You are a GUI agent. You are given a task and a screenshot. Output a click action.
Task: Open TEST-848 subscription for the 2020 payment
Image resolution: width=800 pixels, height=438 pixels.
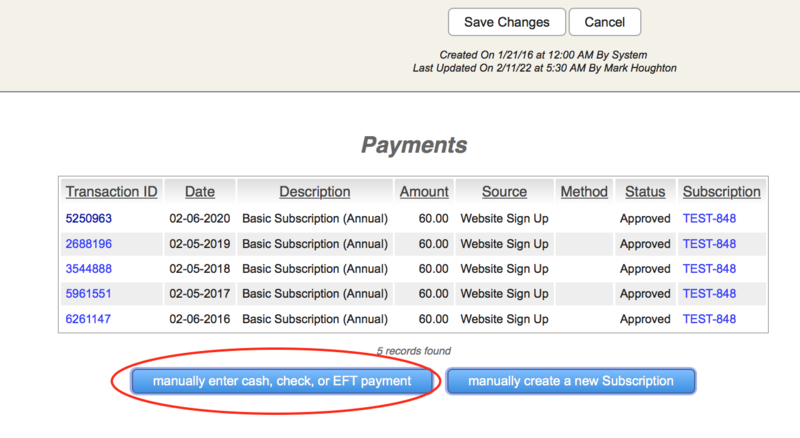tap(709, 217)
